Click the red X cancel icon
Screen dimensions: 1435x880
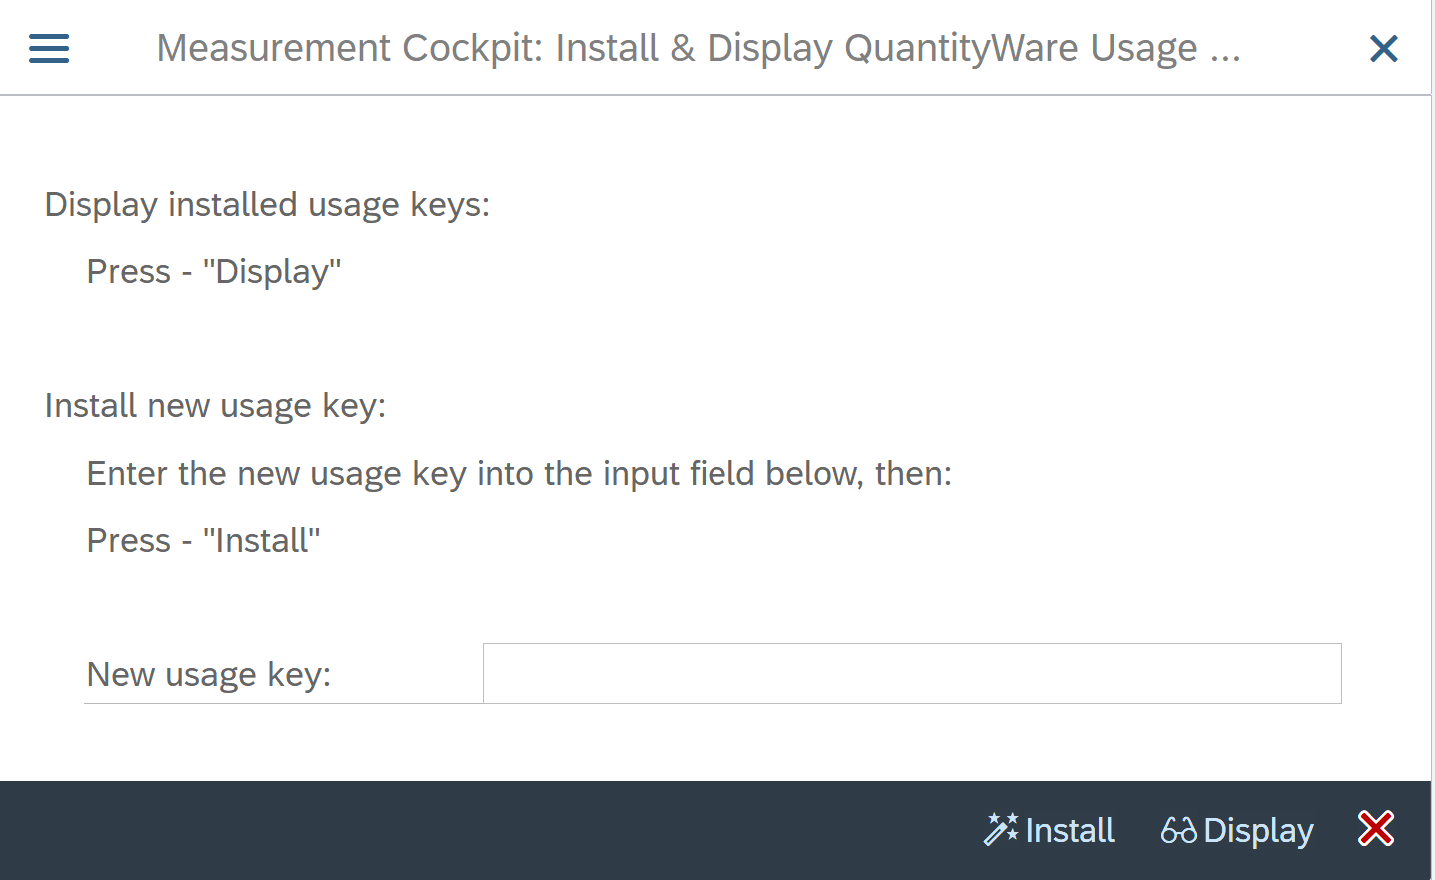pyautogui.click(x=1376, y=829)
